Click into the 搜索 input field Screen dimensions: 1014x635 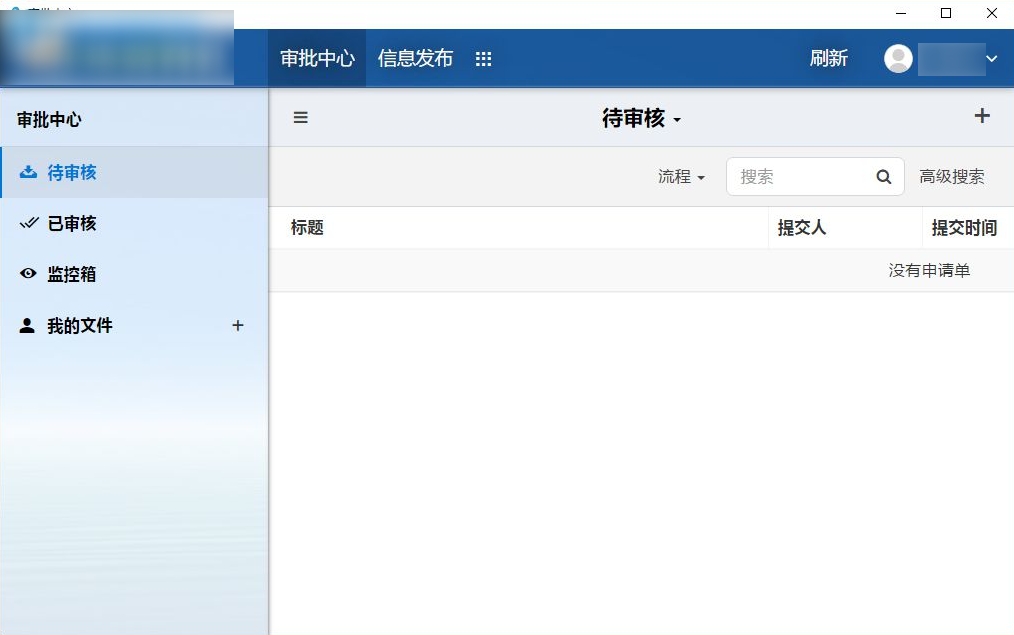click(800, 177)
